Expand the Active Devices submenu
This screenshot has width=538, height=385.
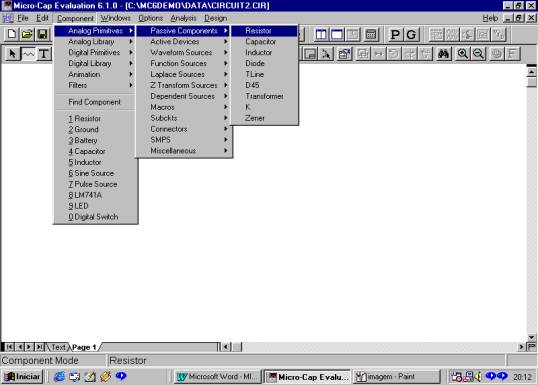184,42
